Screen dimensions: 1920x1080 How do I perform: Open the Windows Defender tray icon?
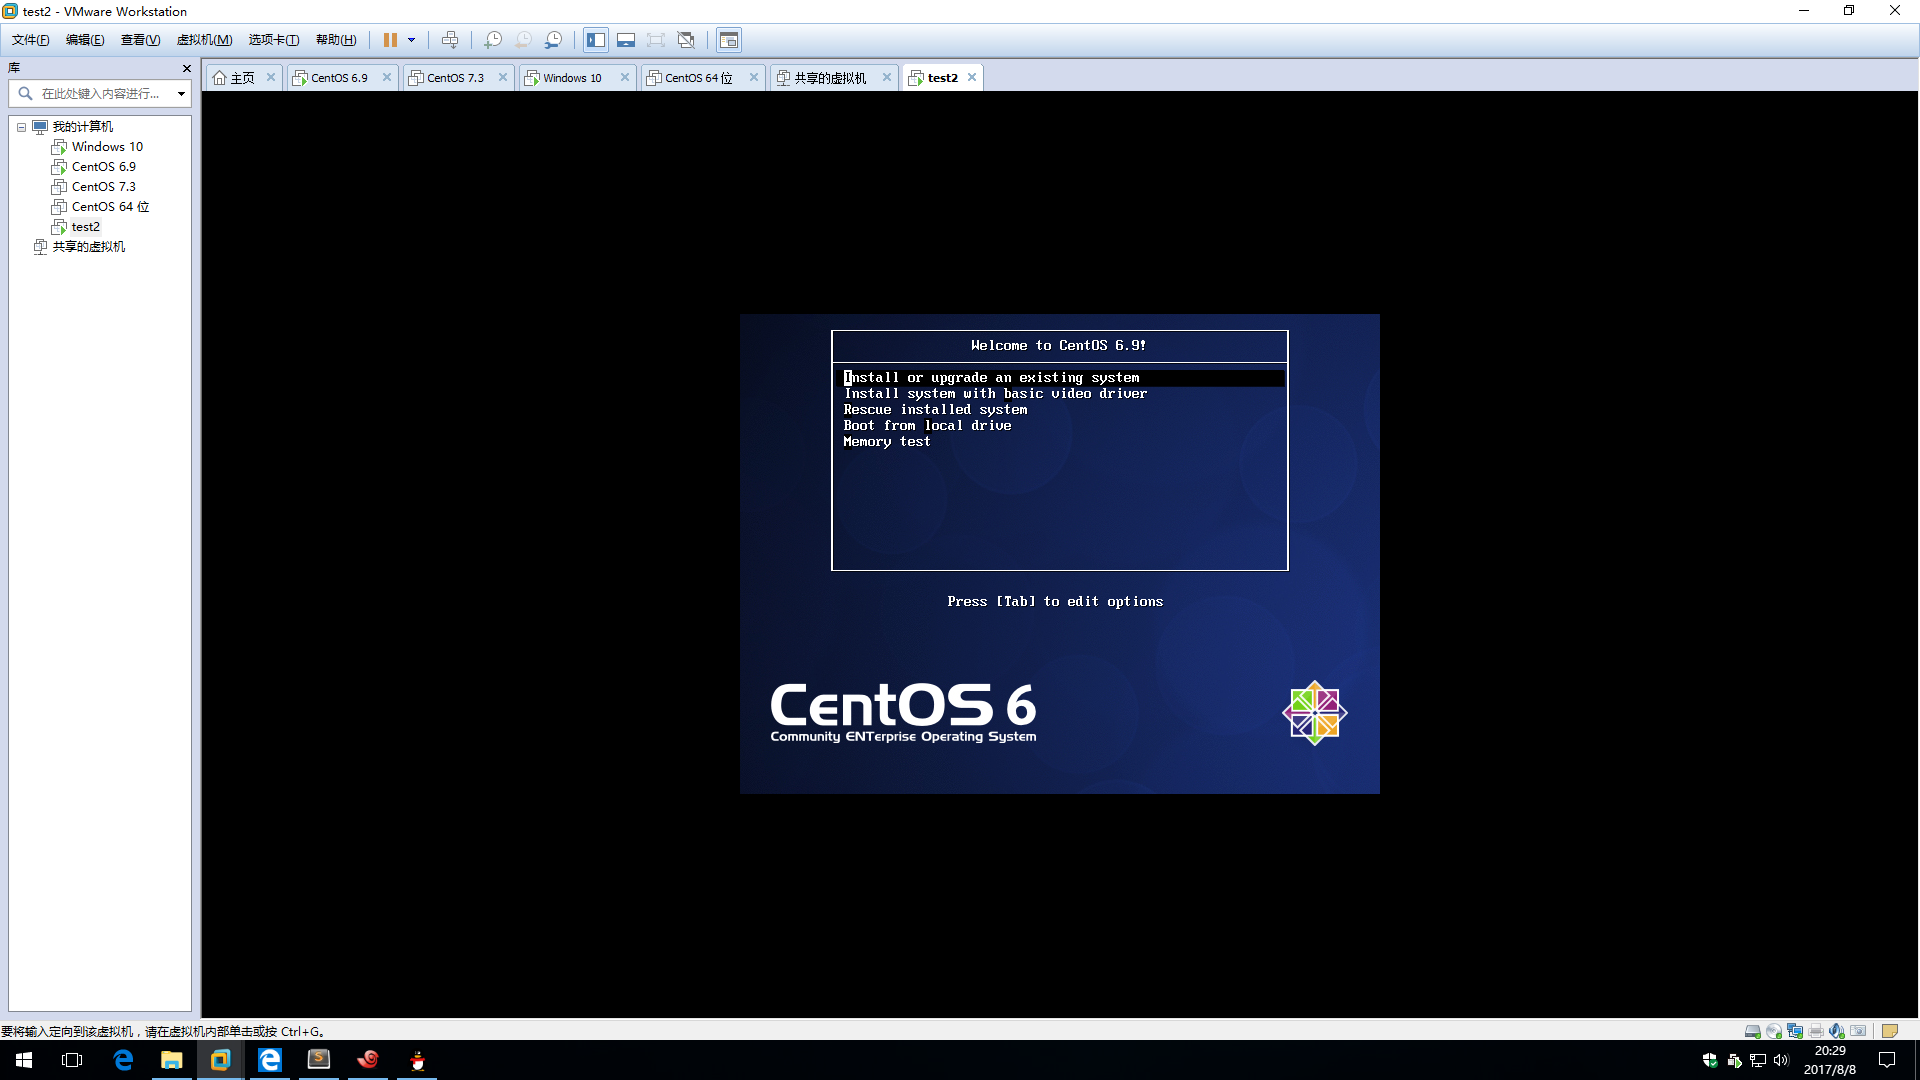(x=1709, y=1060)
